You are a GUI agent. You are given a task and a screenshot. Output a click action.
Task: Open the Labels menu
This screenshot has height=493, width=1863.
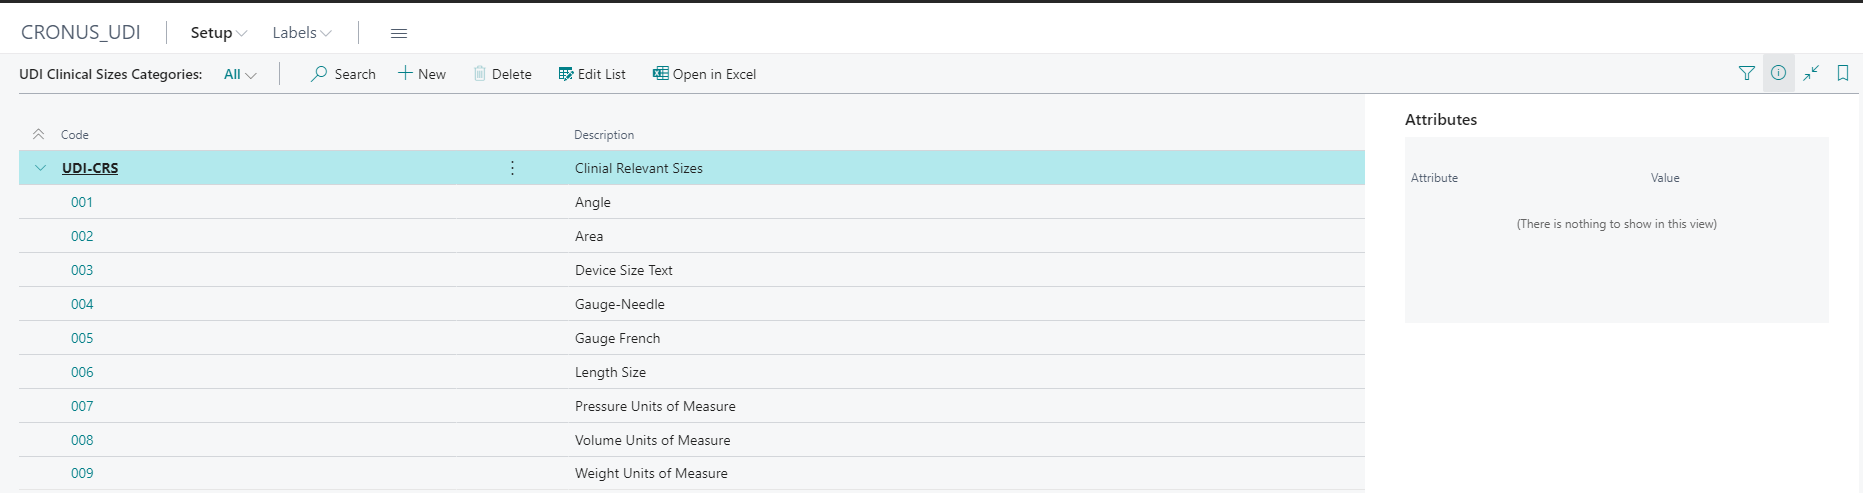[301, 33]
